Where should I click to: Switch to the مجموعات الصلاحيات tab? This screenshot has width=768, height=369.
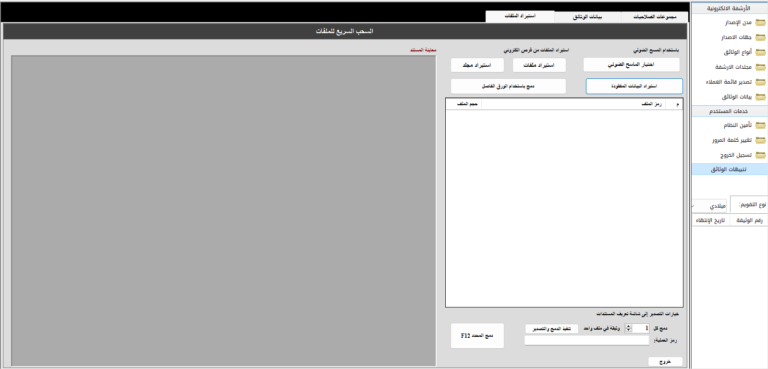coord(655,17)
